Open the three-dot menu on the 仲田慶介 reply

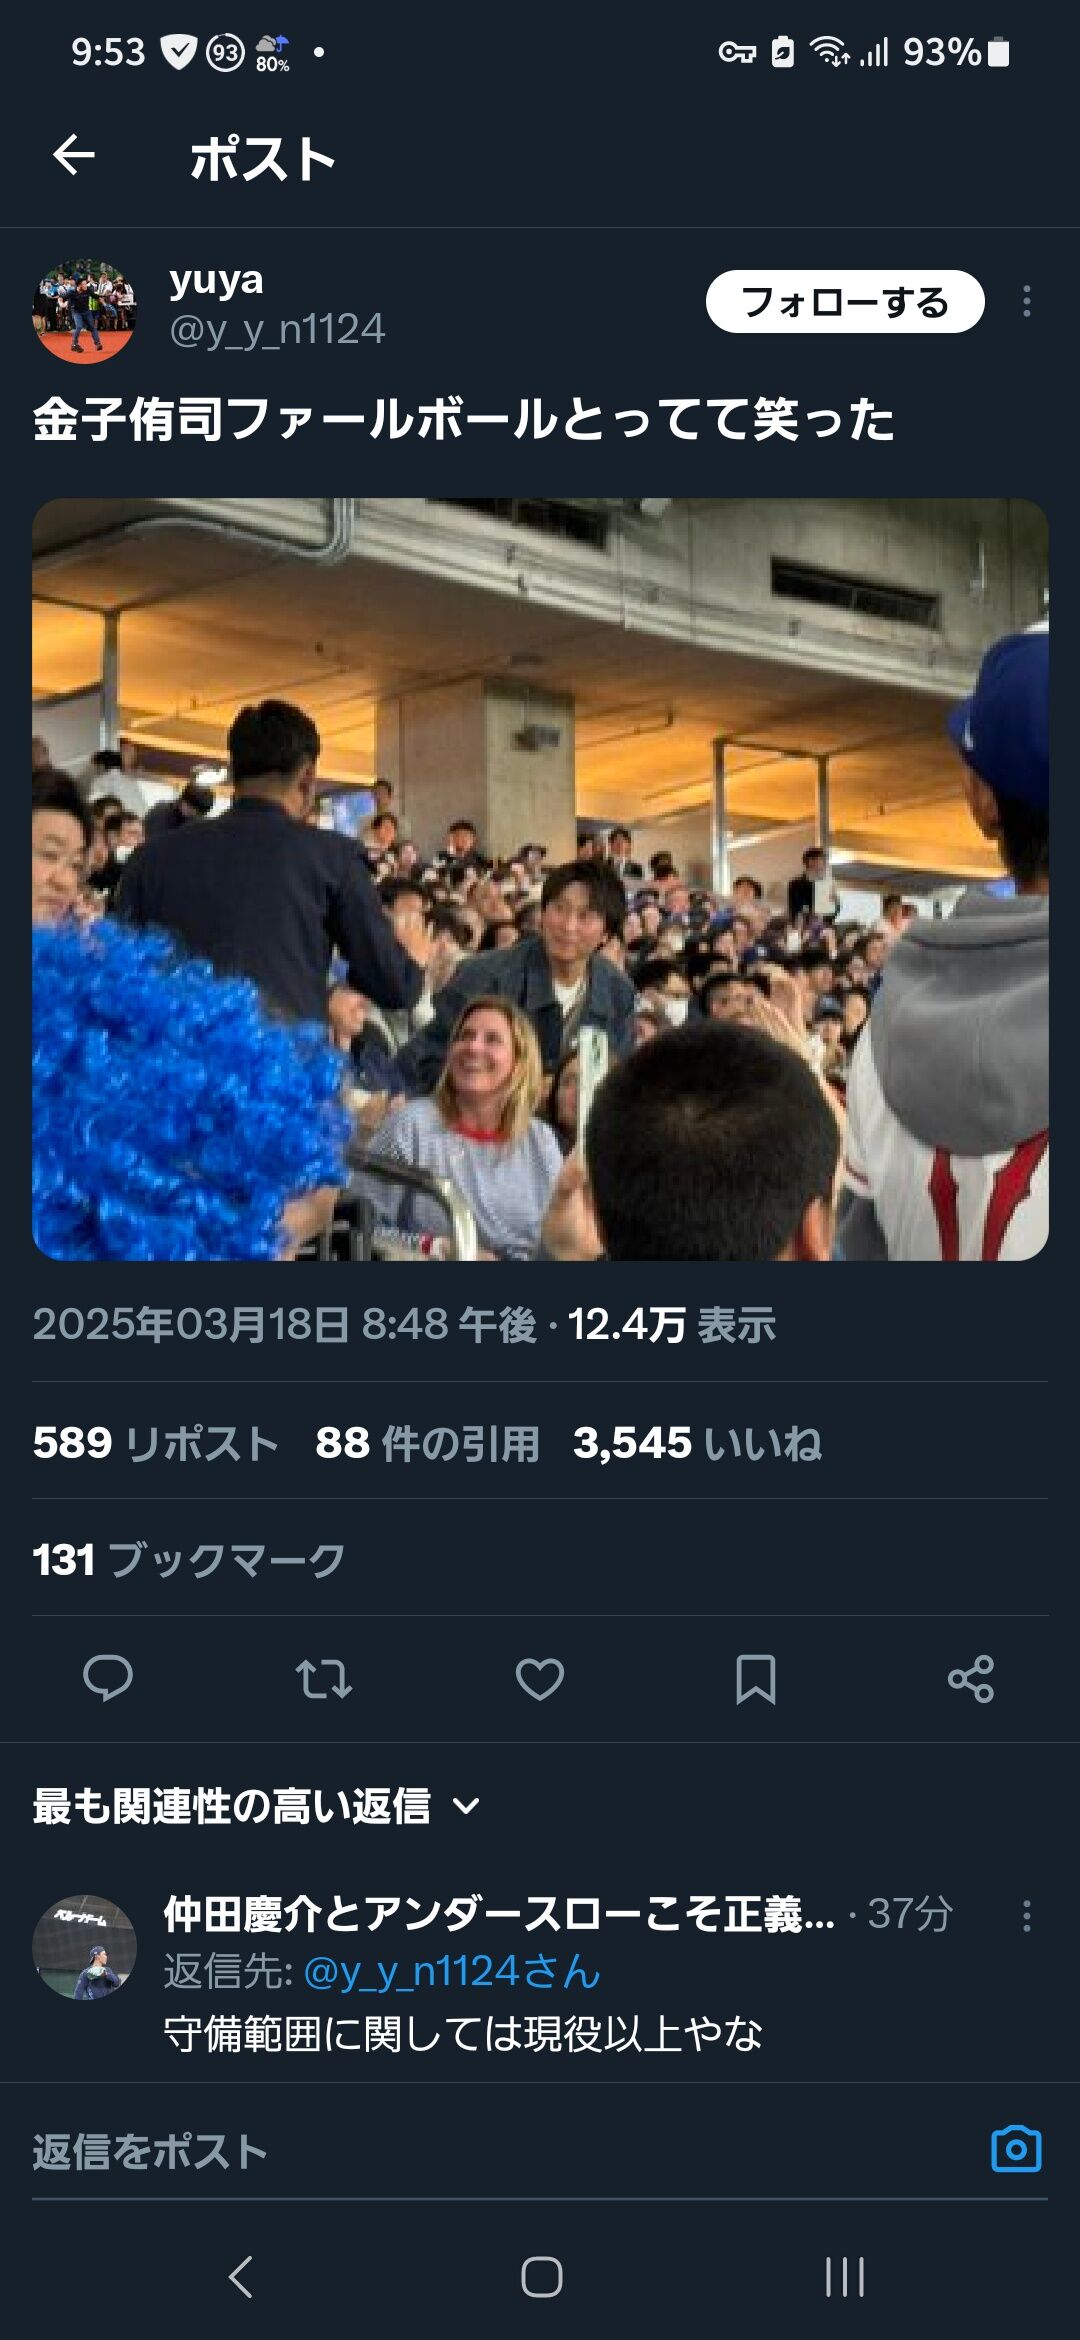pos(1027,1915)
